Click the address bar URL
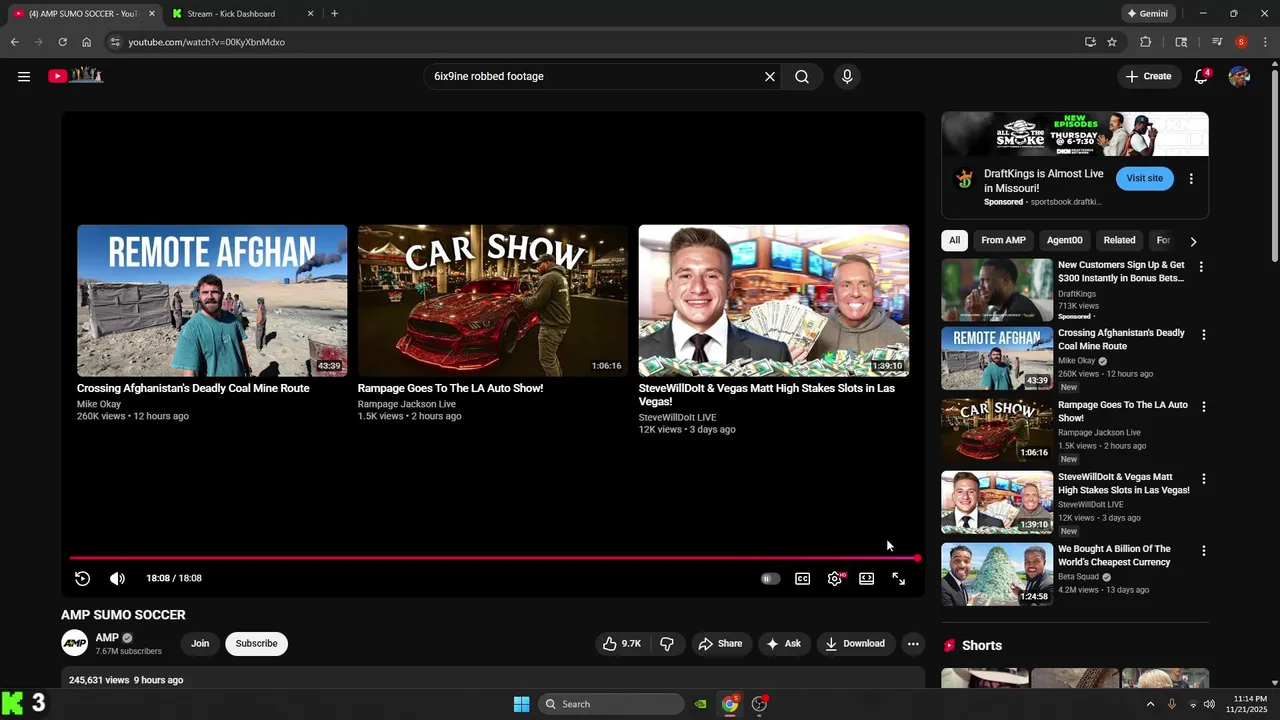 pos(206,42)
